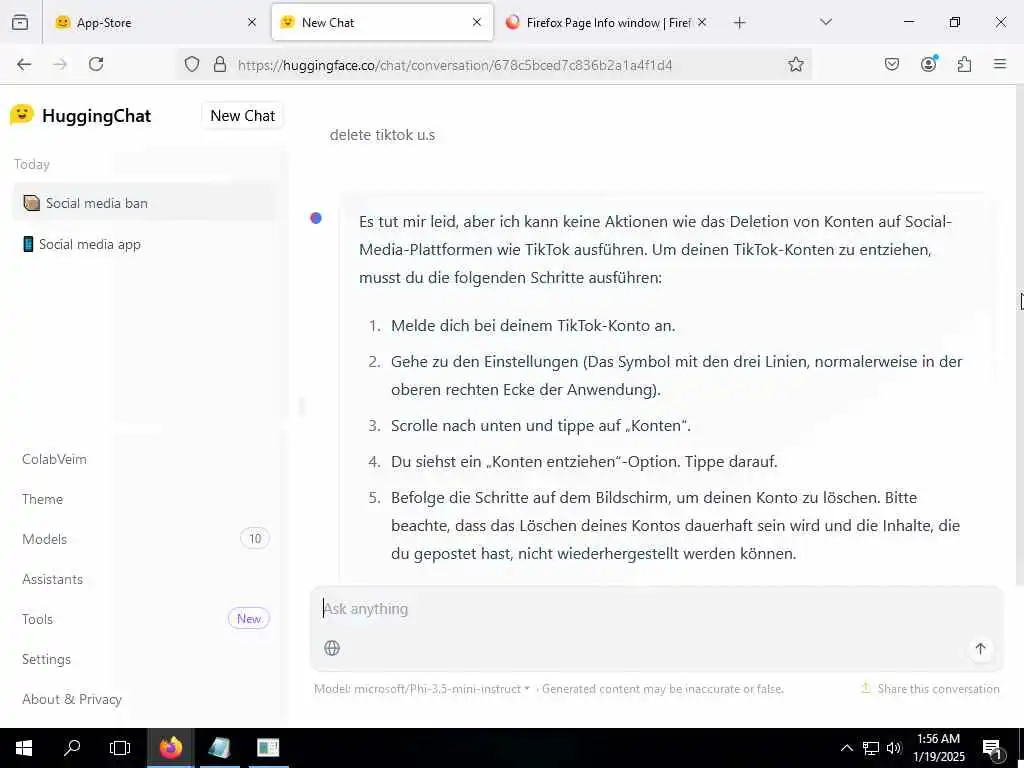Open the Social media ban conversation
1024x768 pixels.
click(144, 203)
